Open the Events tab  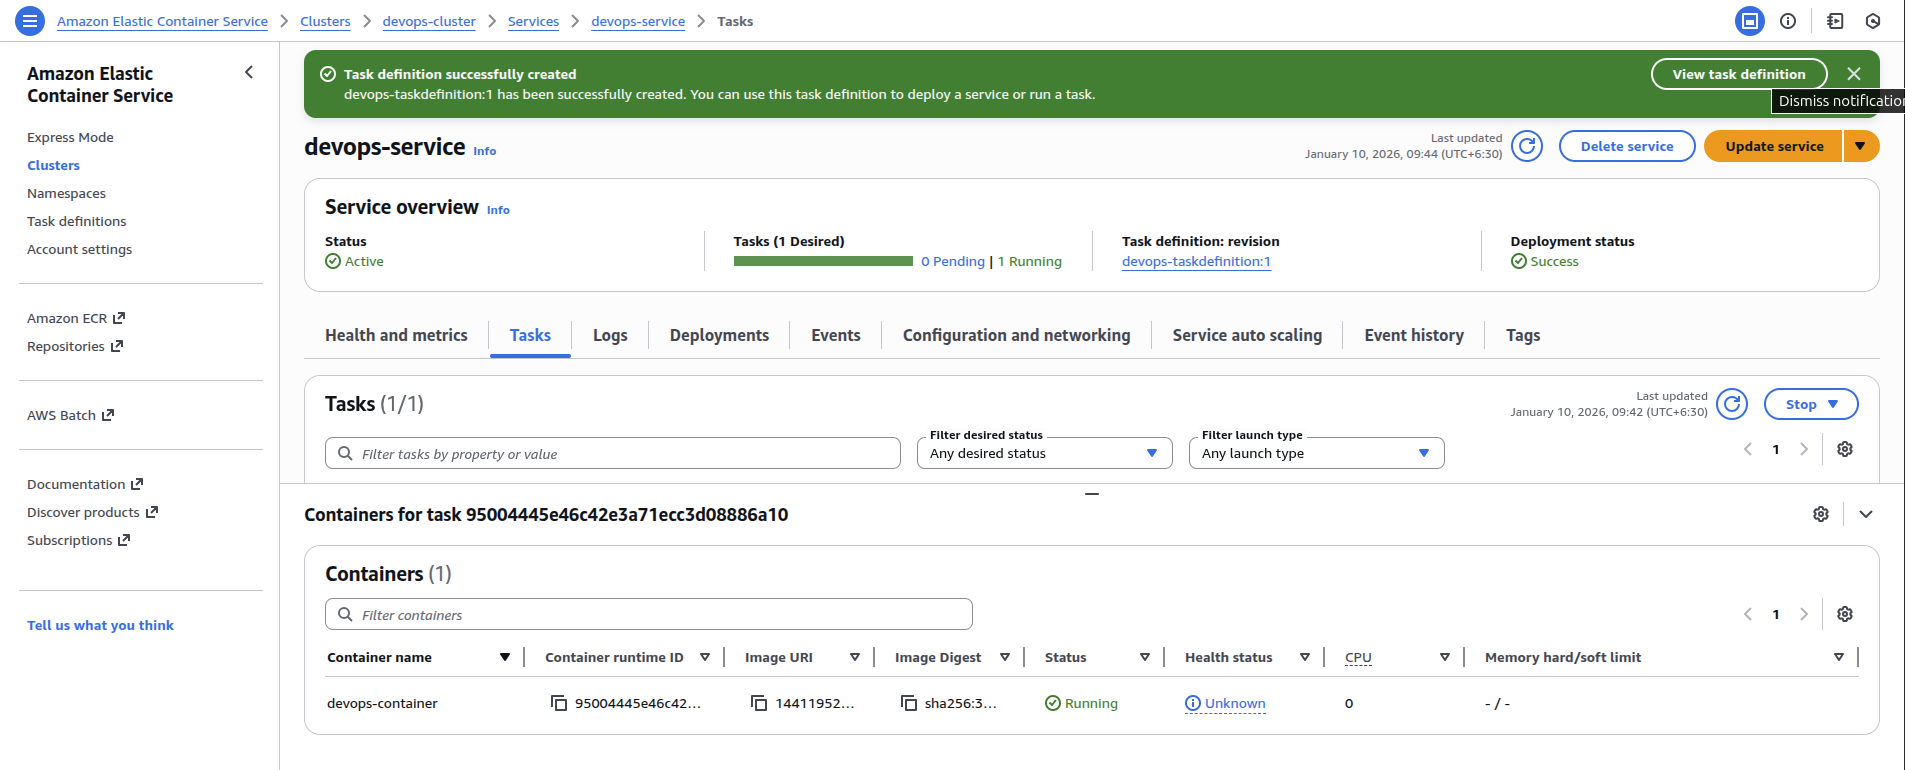(x=836, y=335)
